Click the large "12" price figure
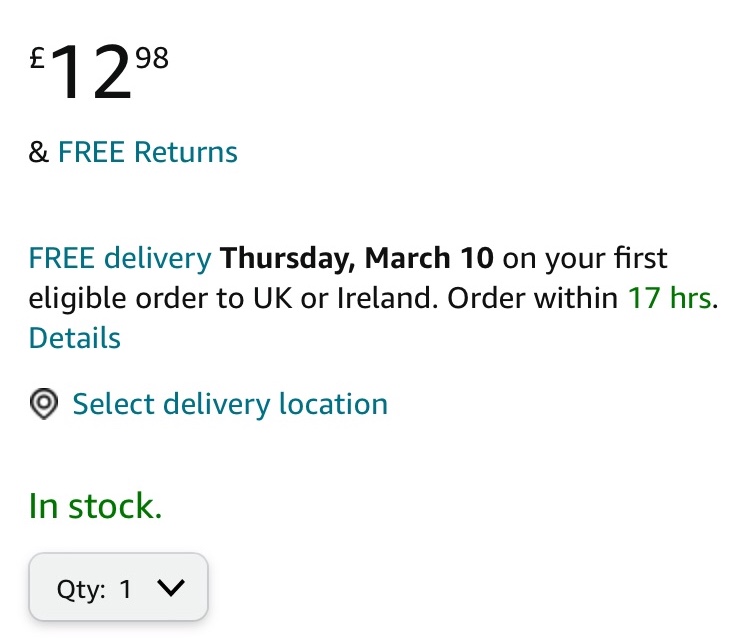The height and width of the screenshot is (644, 750). [x=90, y=75]
